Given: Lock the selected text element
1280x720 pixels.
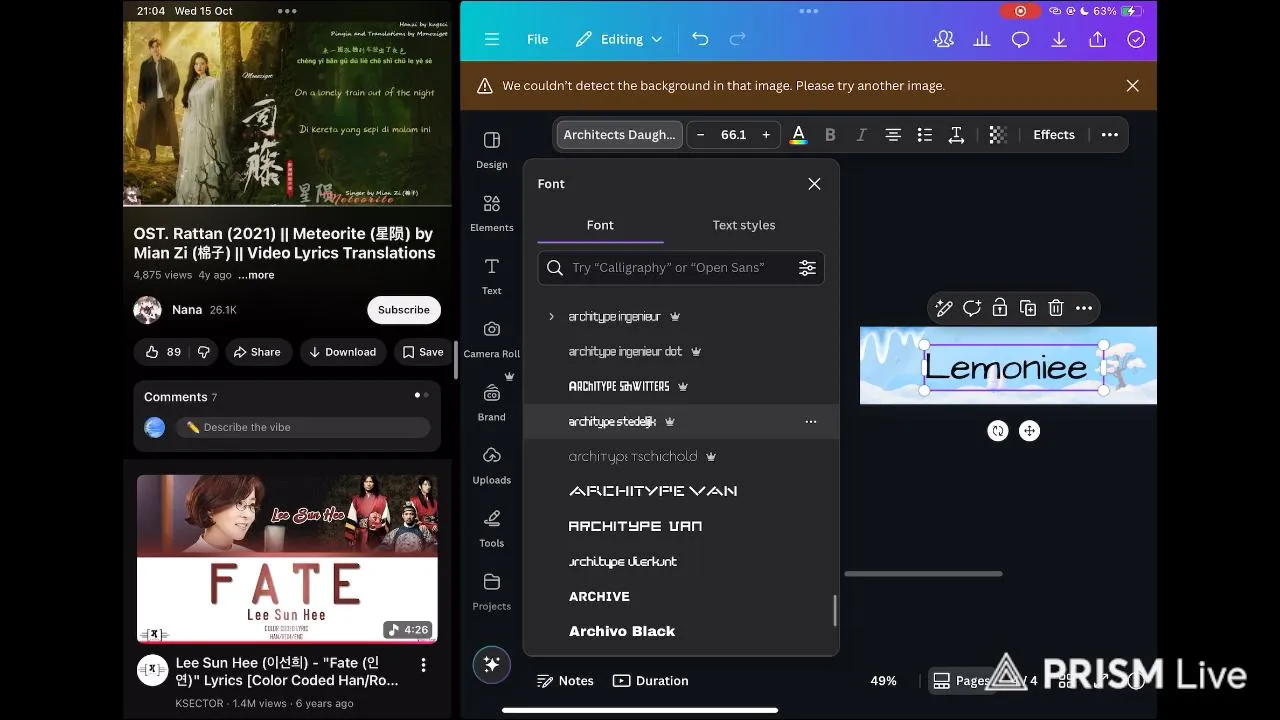Looking at the screenshot, I should click(x=1000, y=308).
